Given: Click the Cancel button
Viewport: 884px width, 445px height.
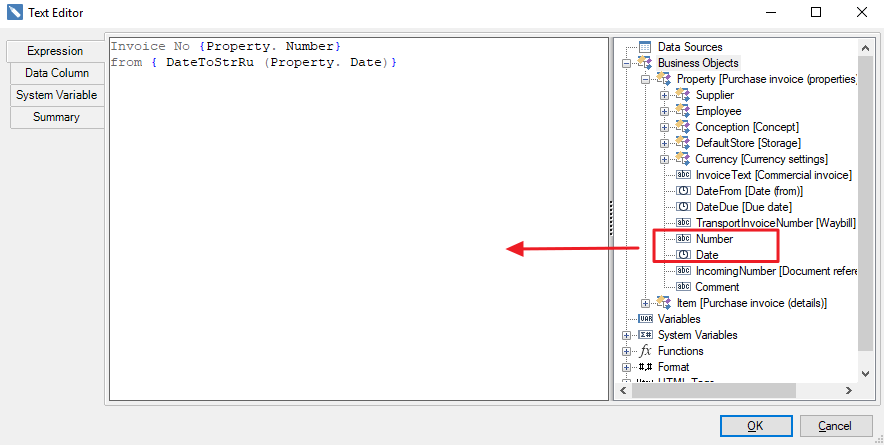Looking at the screenshot, I should point(835,426).
